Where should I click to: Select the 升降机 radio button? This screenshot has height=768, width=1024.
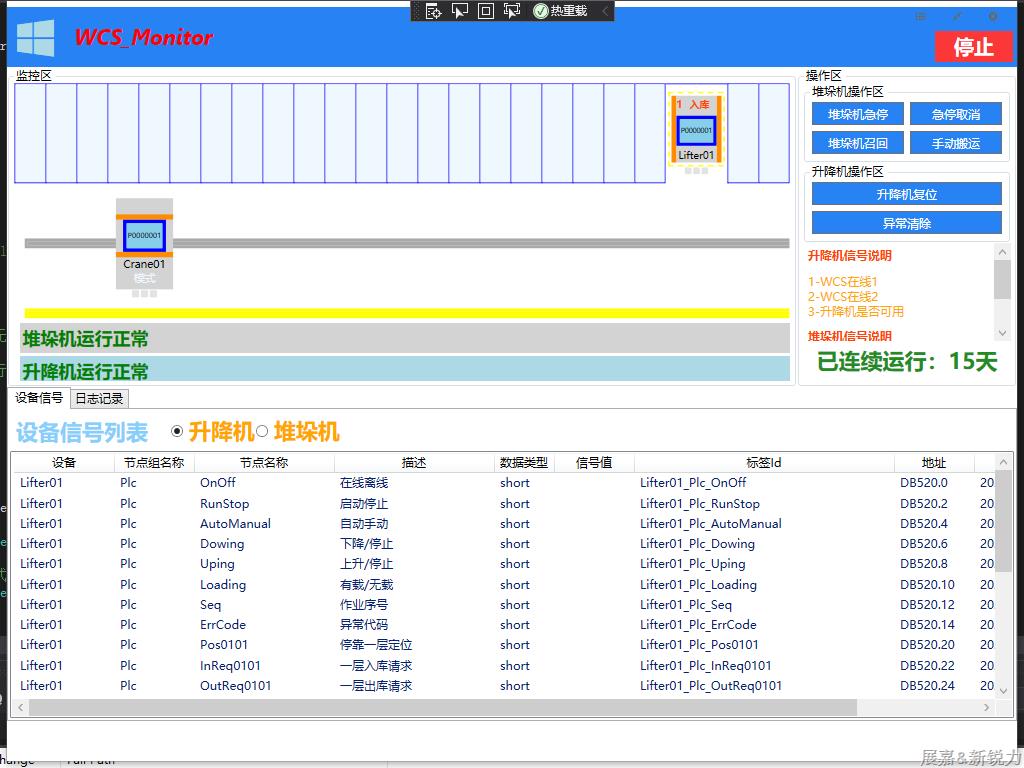coord(178,431)
